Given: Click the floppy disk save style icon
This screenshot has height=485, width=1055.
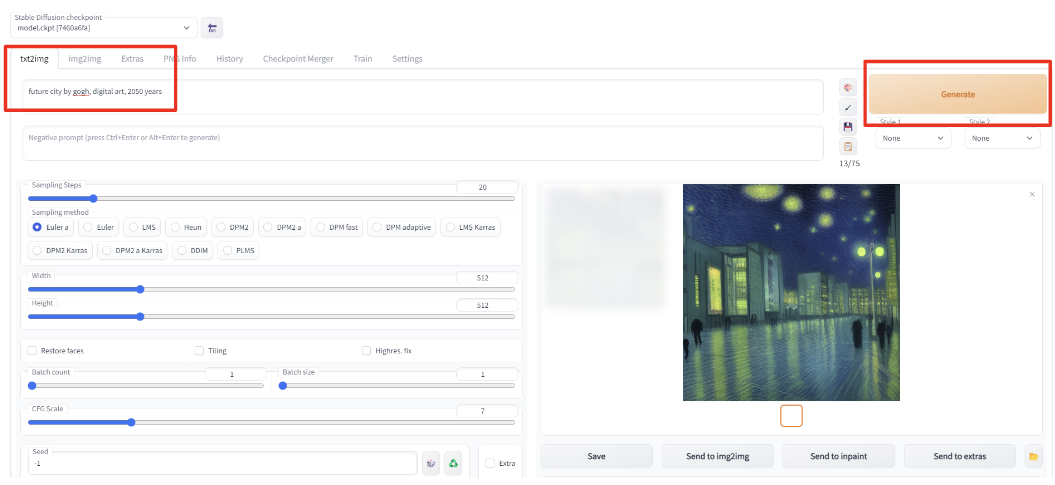Looking at the screenshot, I should pos(848,126).
